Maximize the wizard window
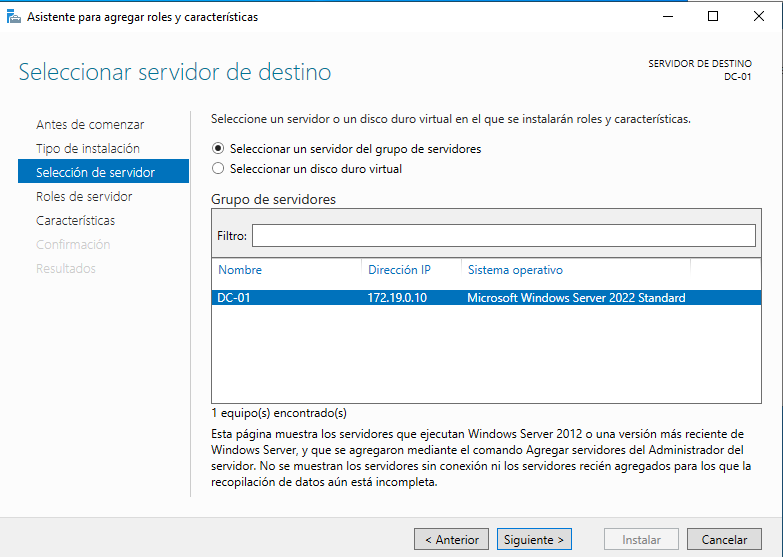Screen dimensions: 783x557 tap(713, 16)
